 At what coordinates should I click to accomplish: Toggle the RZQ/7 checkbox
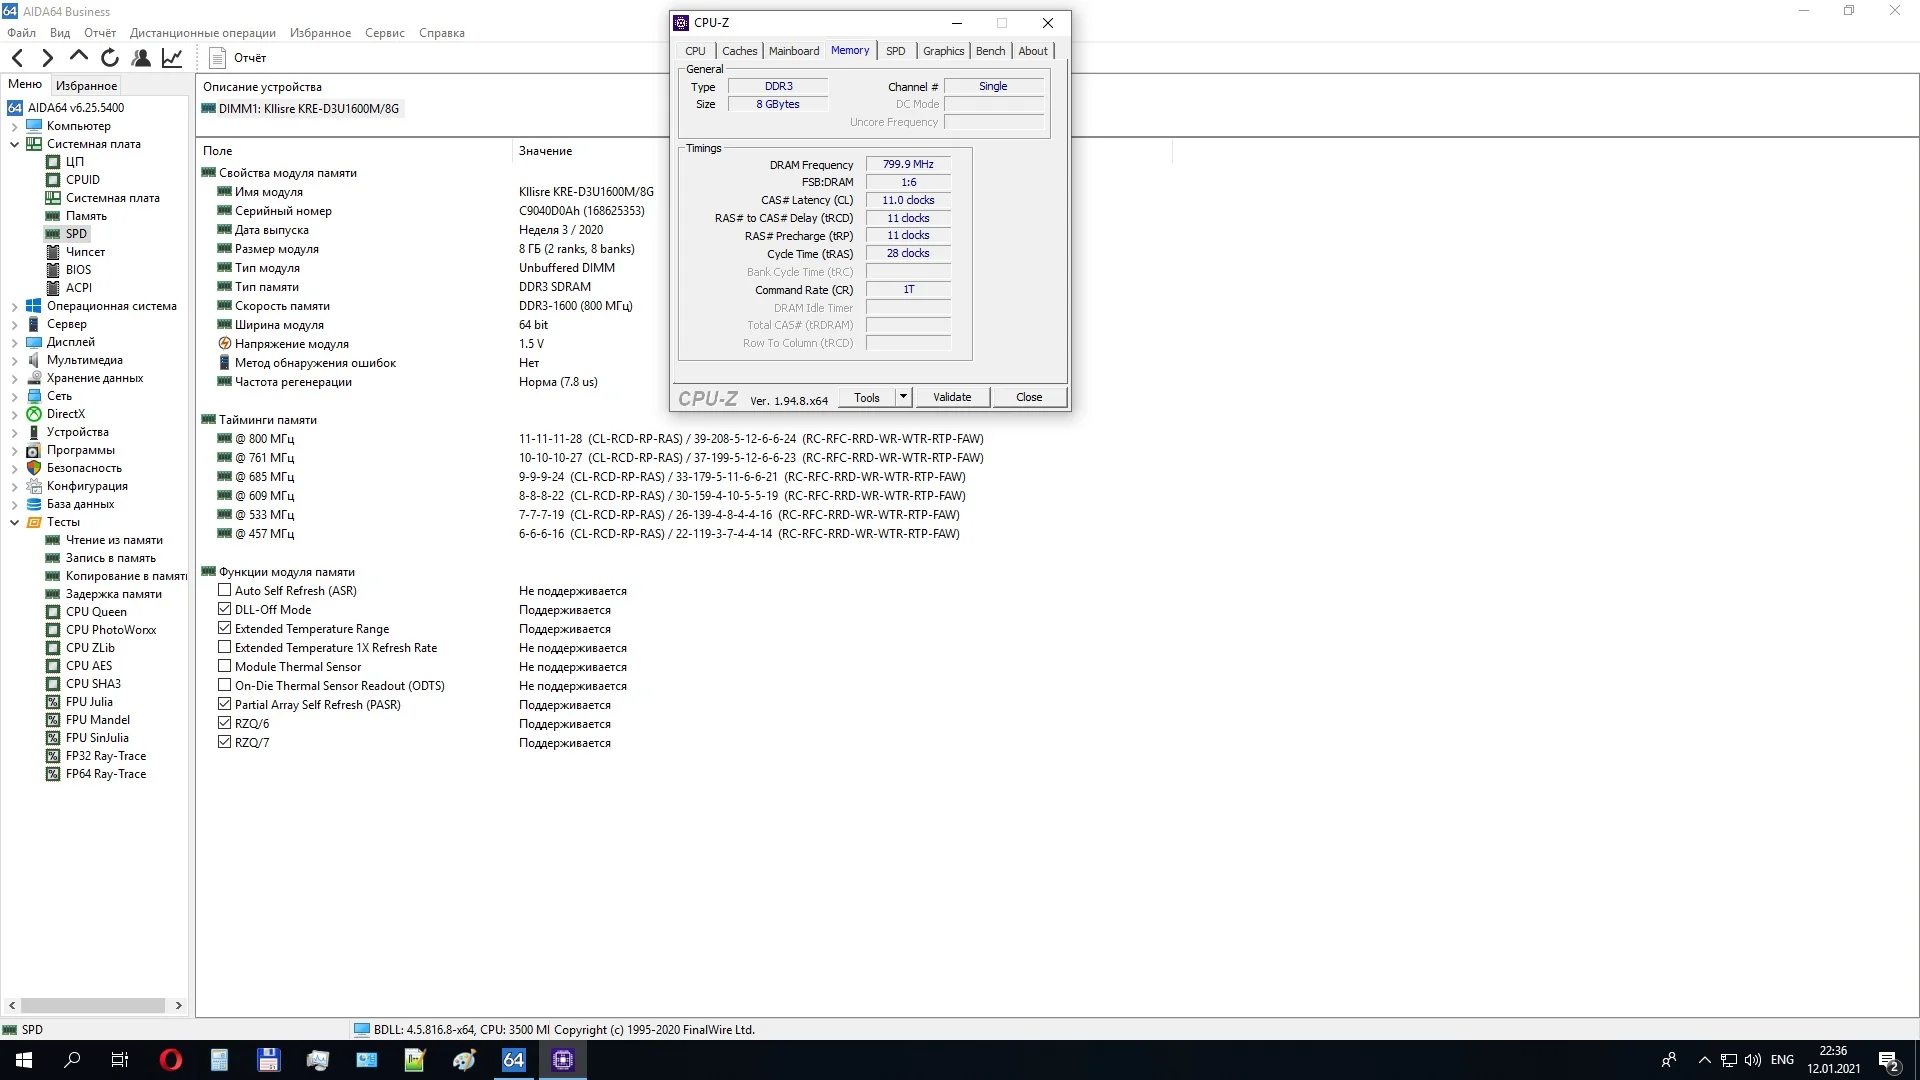[225, 742]
